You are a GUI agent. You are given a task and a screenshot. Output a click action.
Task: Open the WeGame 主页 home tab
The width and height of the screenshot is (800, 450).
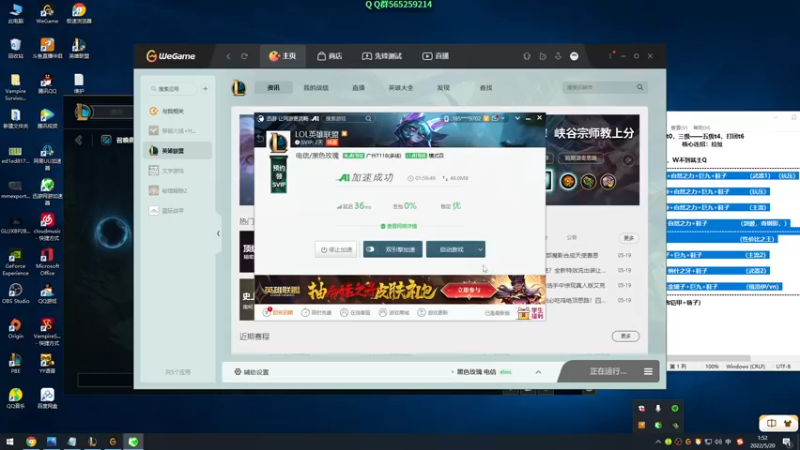(283, 56)
